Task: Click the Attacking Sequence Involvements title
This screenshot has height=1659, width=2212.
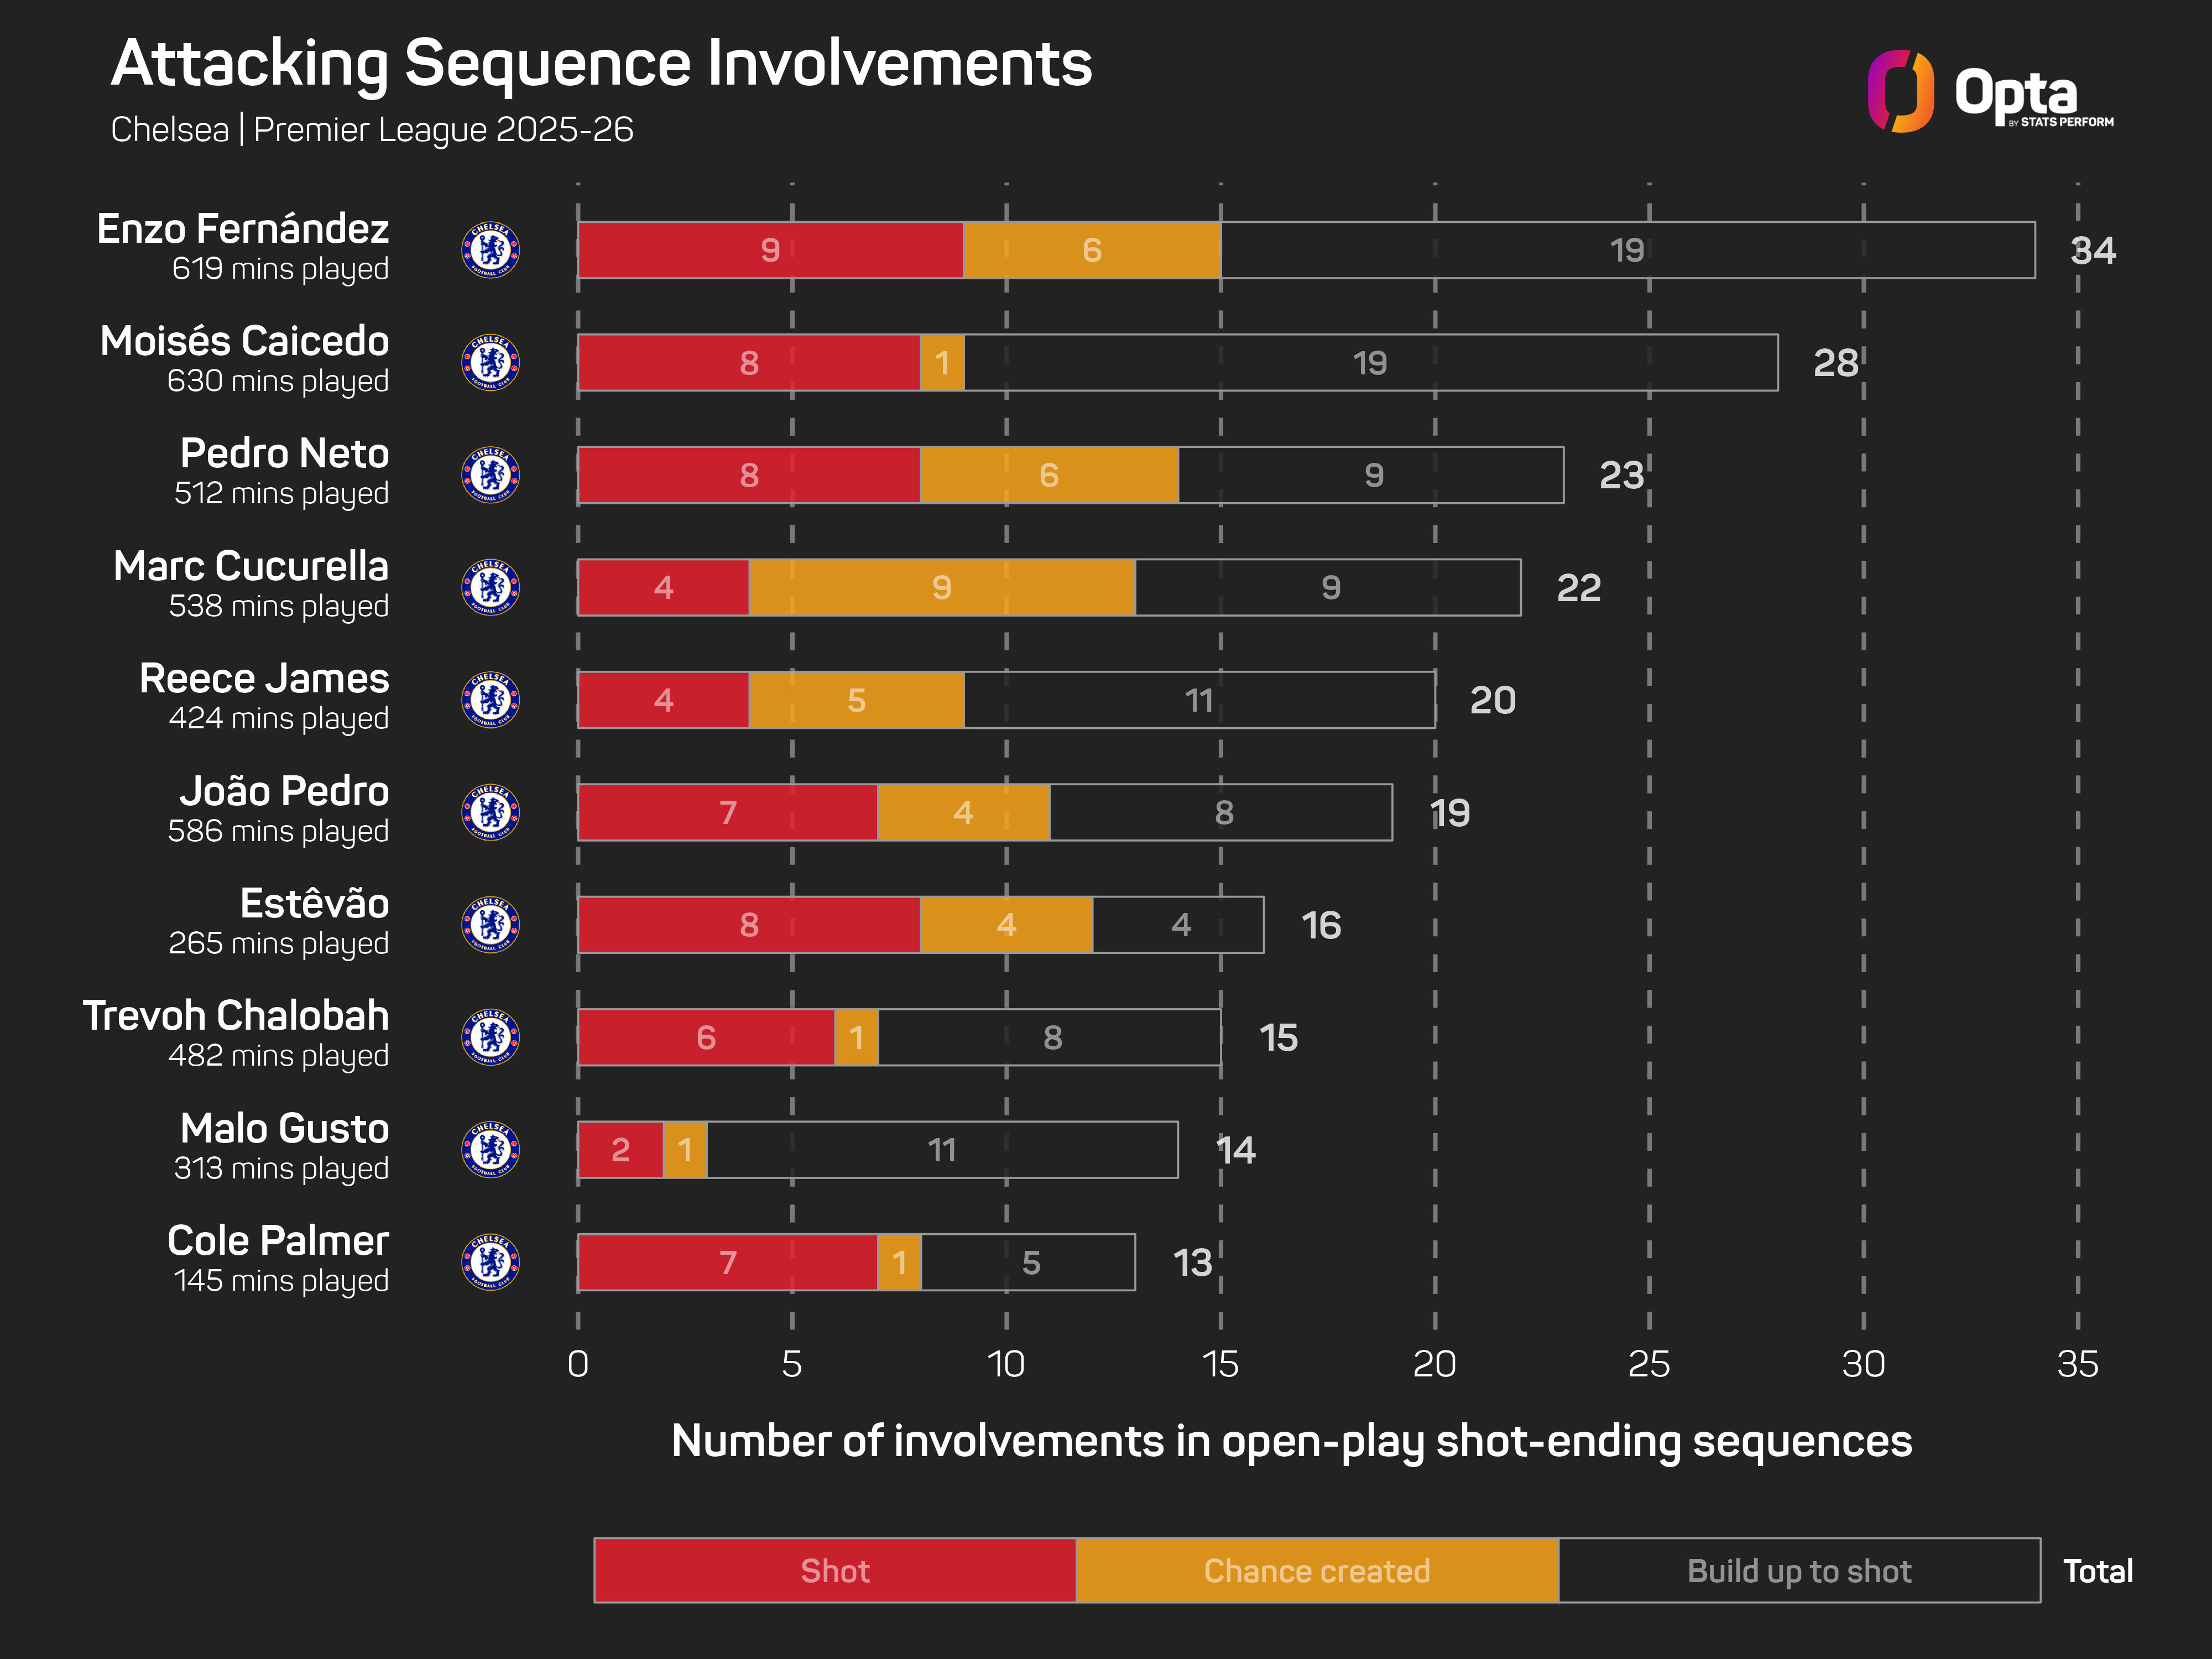Action: (601, 64)
